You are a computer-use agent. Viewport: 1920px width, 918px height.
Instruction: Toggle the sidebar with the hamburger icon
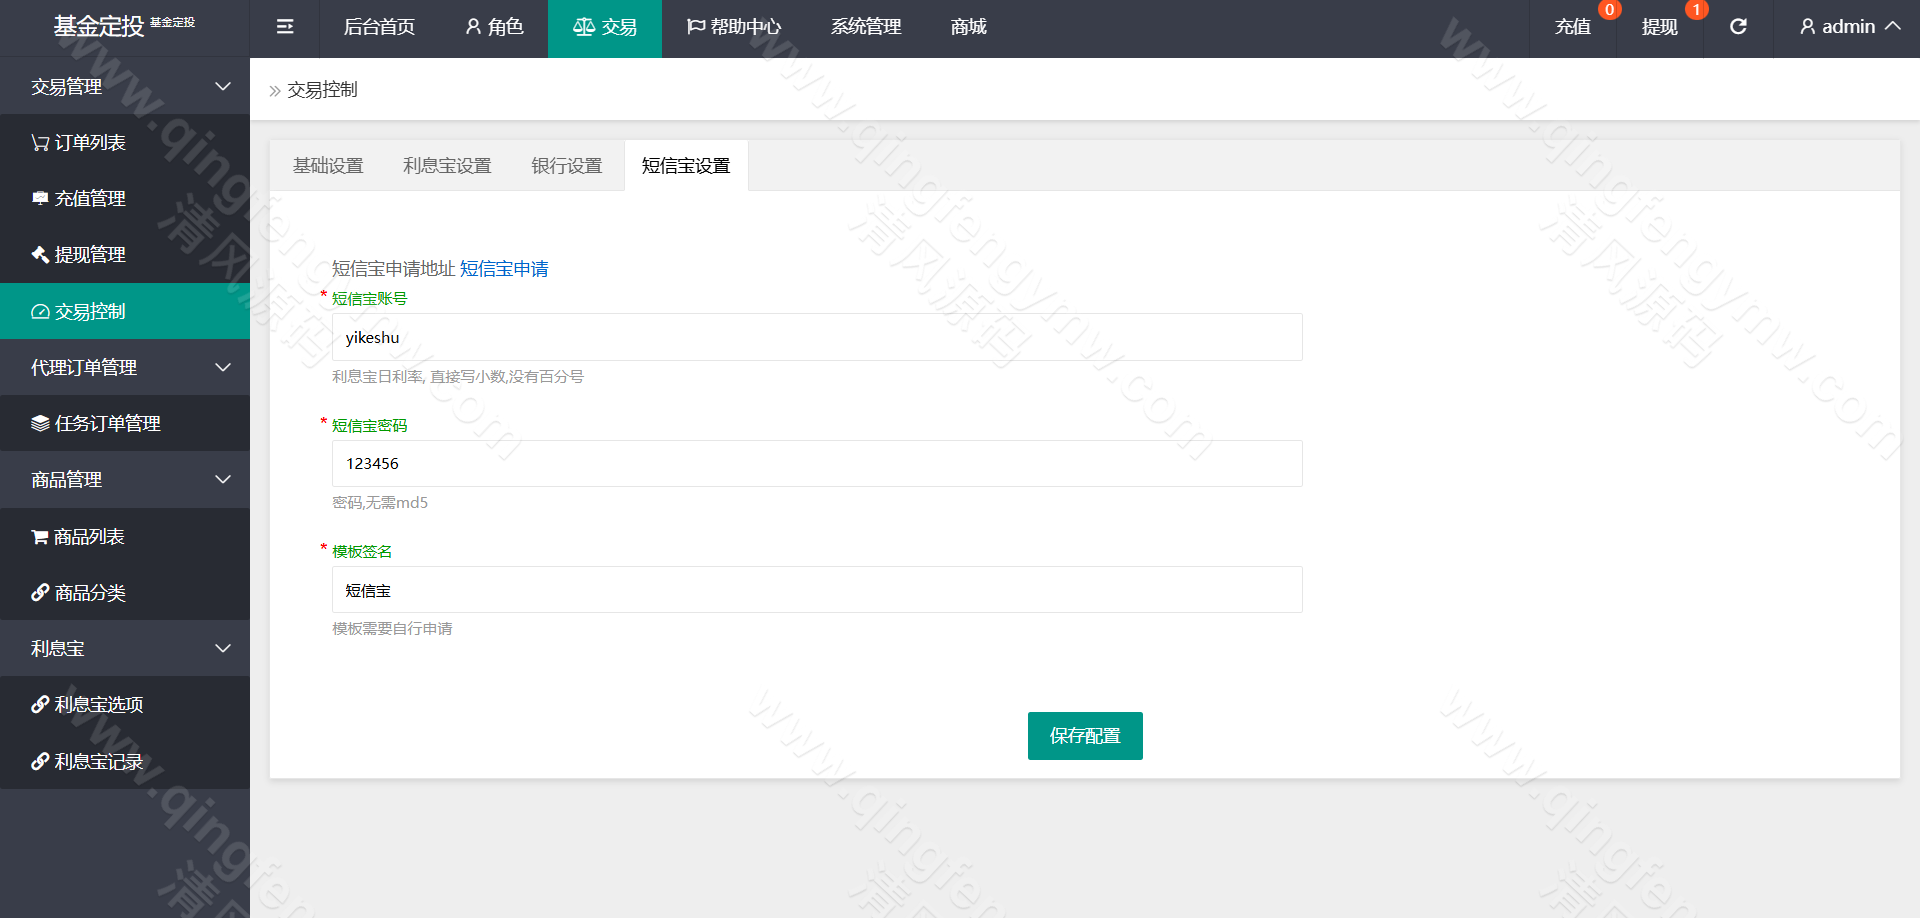[x=284, y=27]
